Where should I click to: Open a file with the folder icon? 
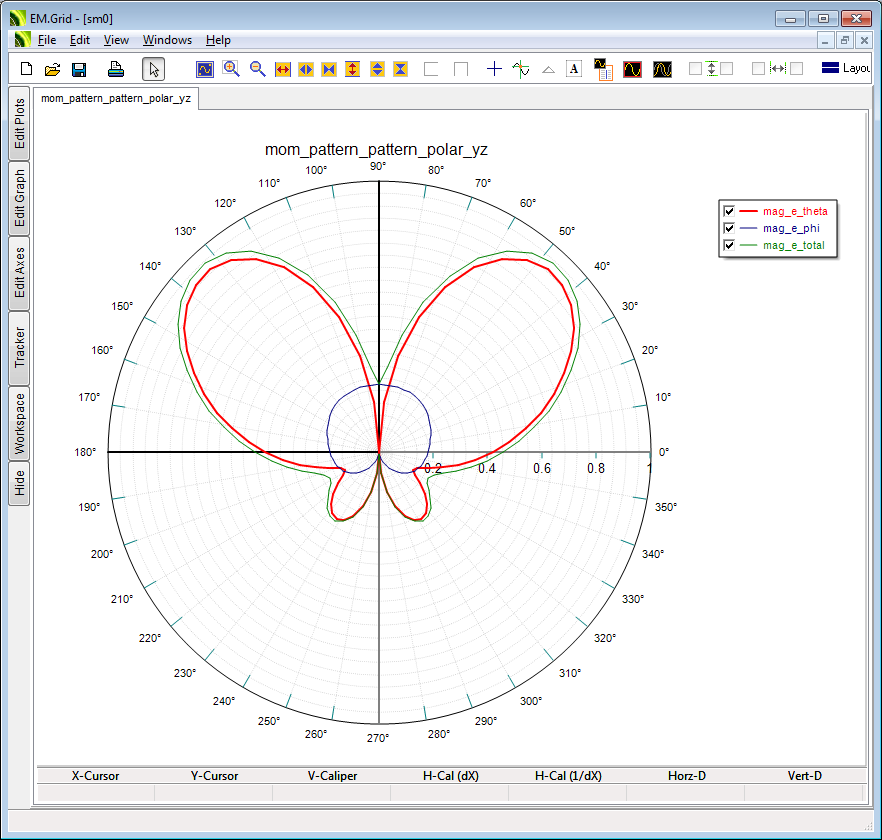[53, 69]
